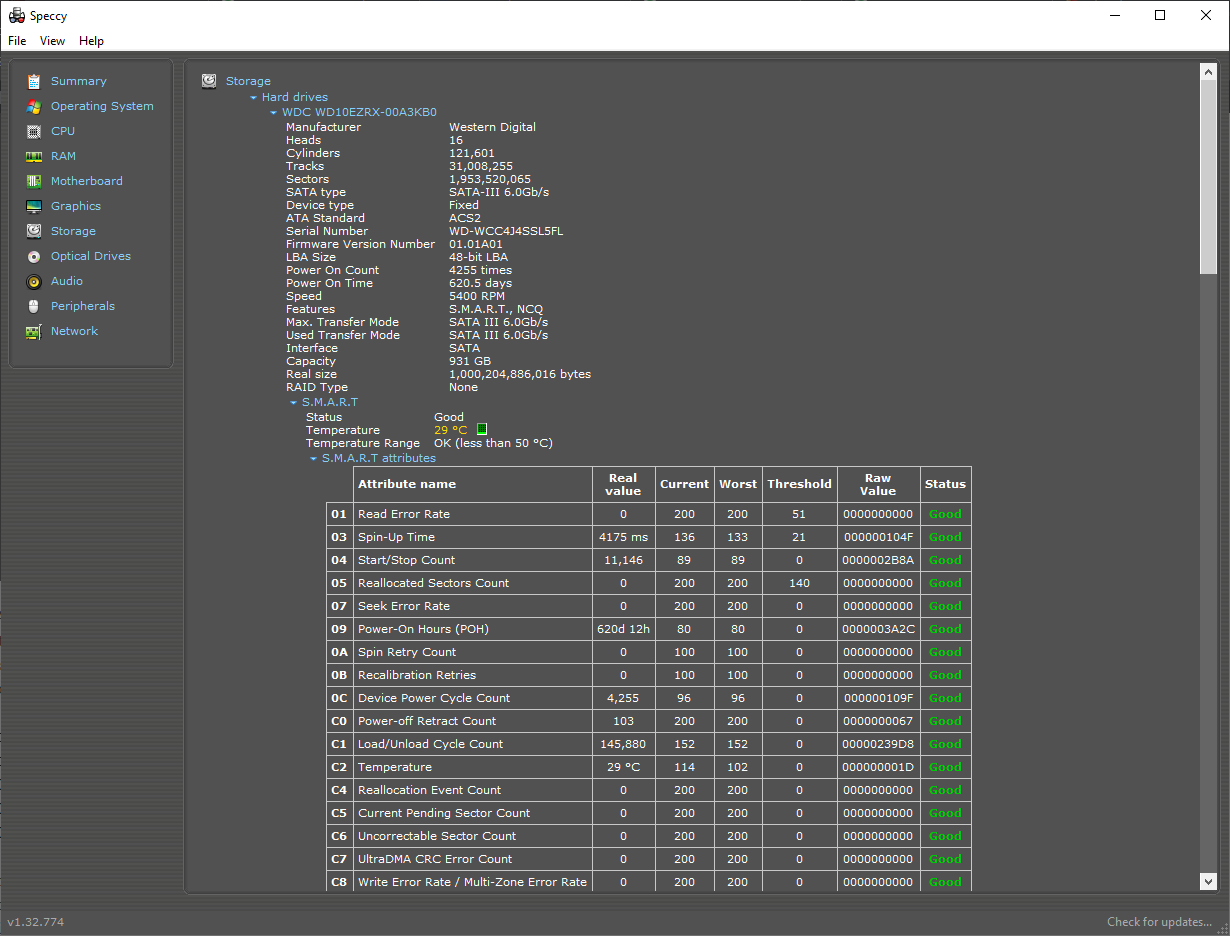Viewport: 1230px width, 936px height.
Task: Go to the Network section
Action: click(74, 331)
